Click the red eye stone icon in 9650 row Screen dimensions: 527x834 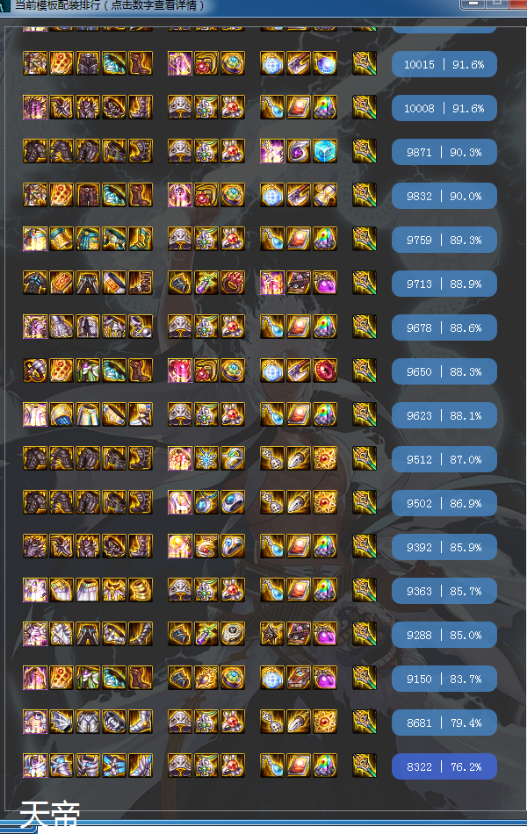pyautogui.click(x=325, y=371)
